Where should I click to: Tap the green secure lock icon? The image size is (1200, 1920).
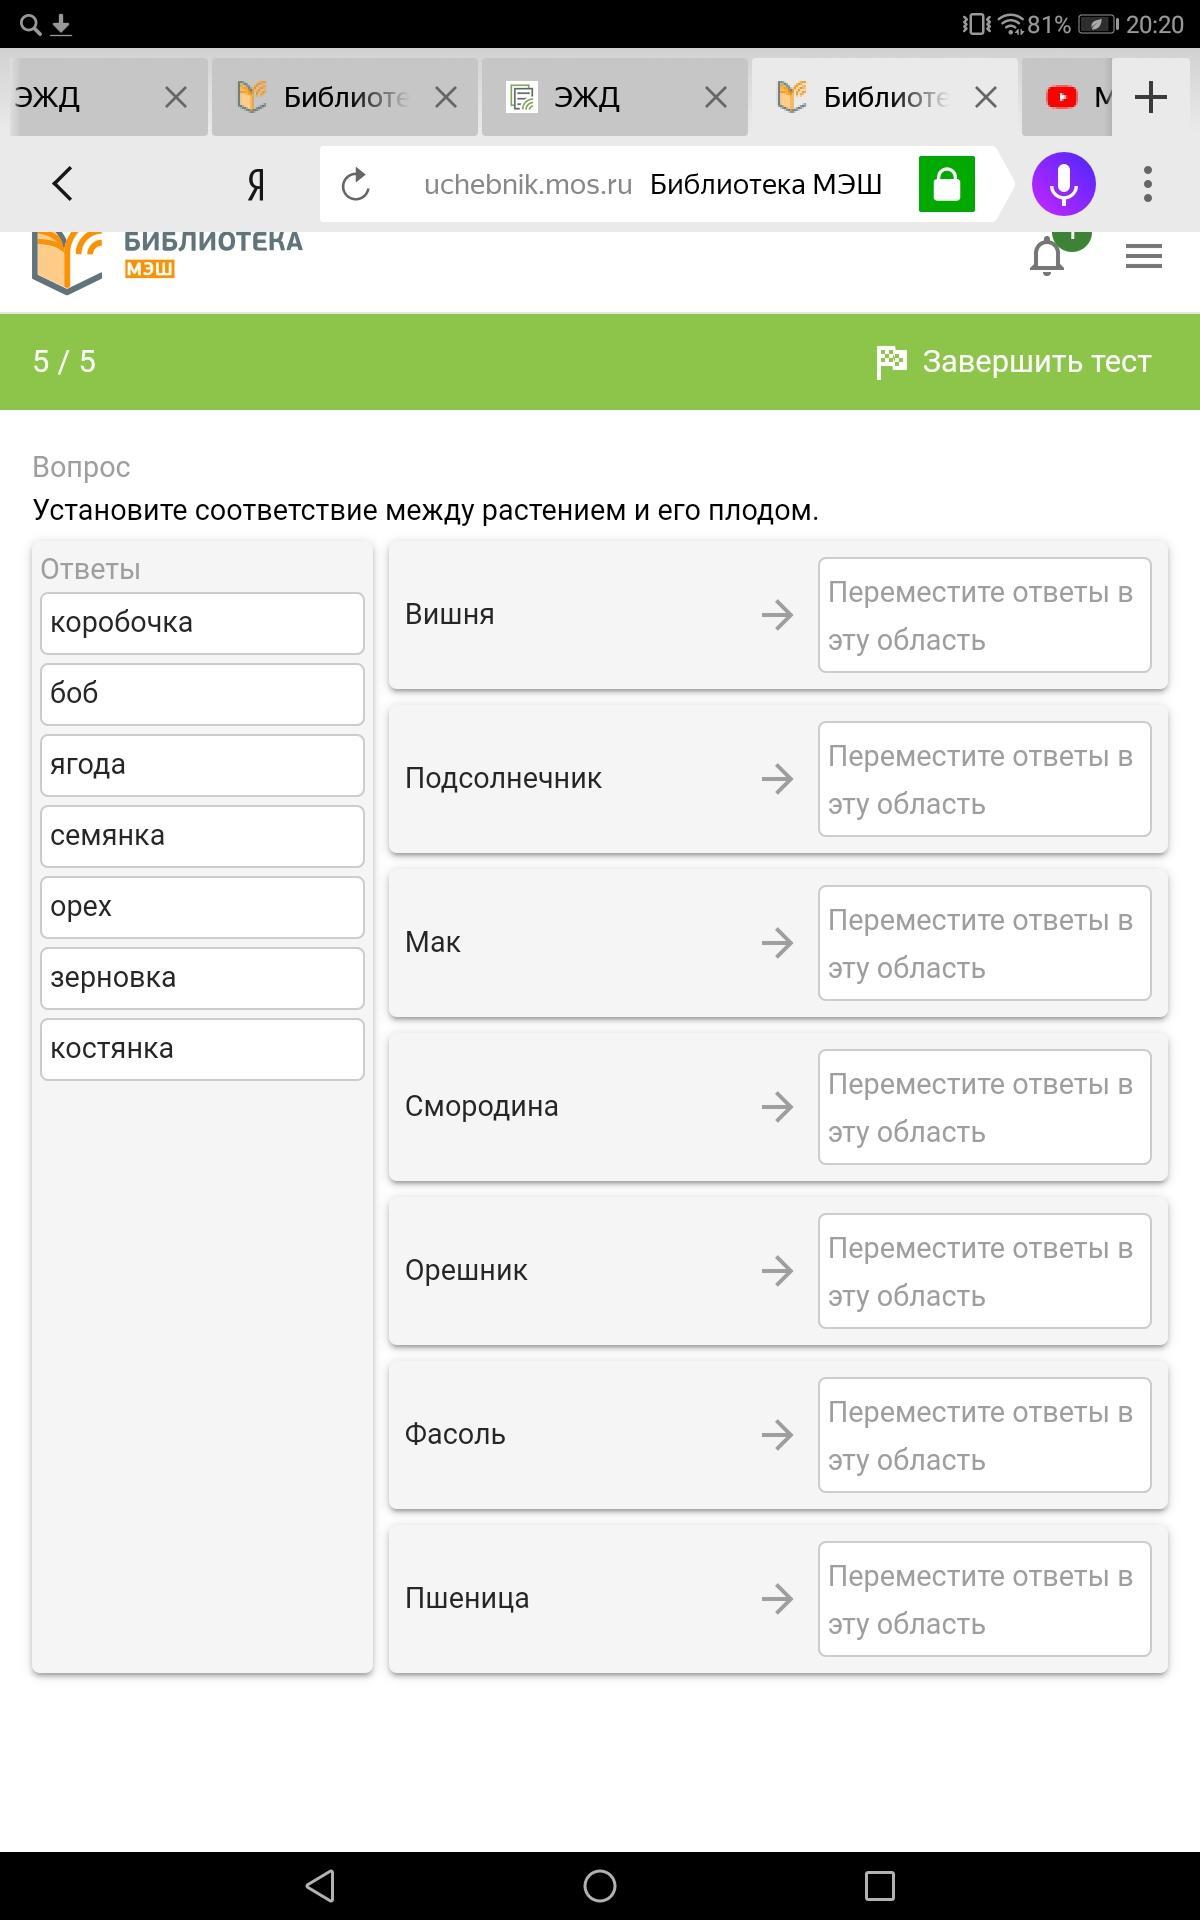point(946,184)
